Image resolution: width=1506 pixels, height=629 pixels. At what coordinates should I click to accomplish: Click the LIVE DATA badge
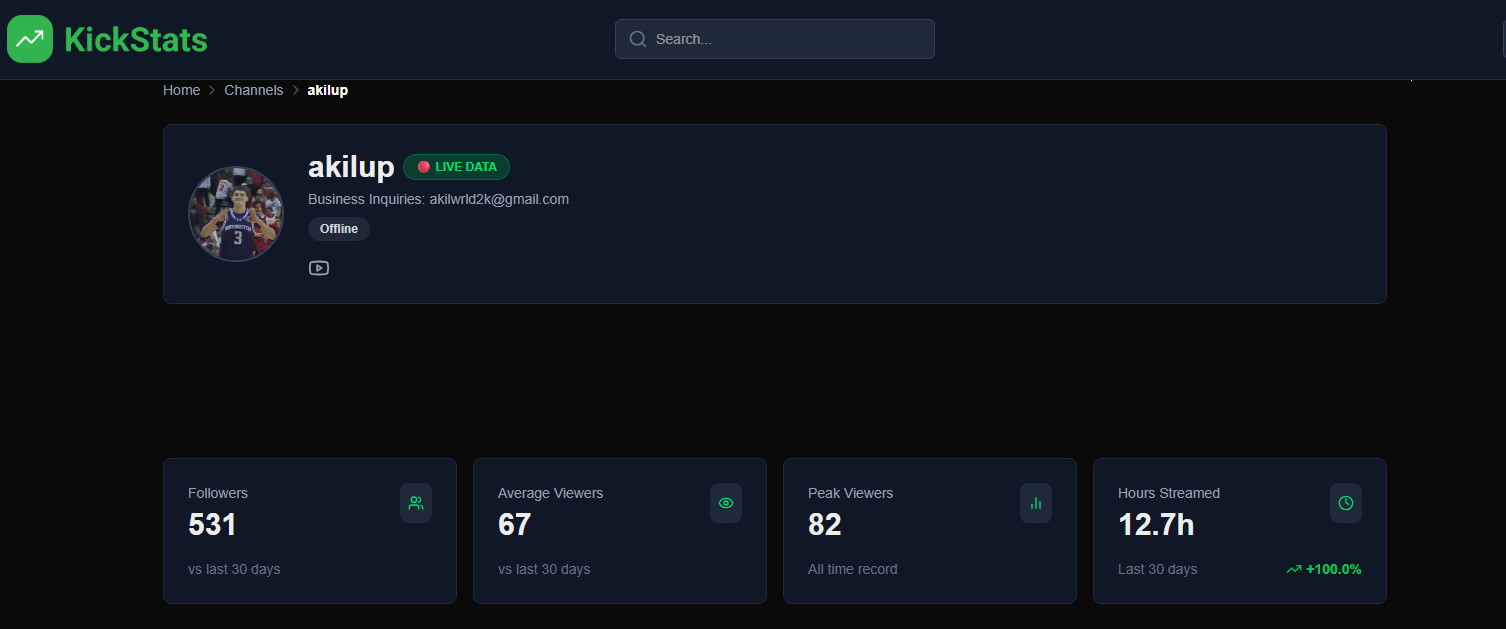click(456, 167)
